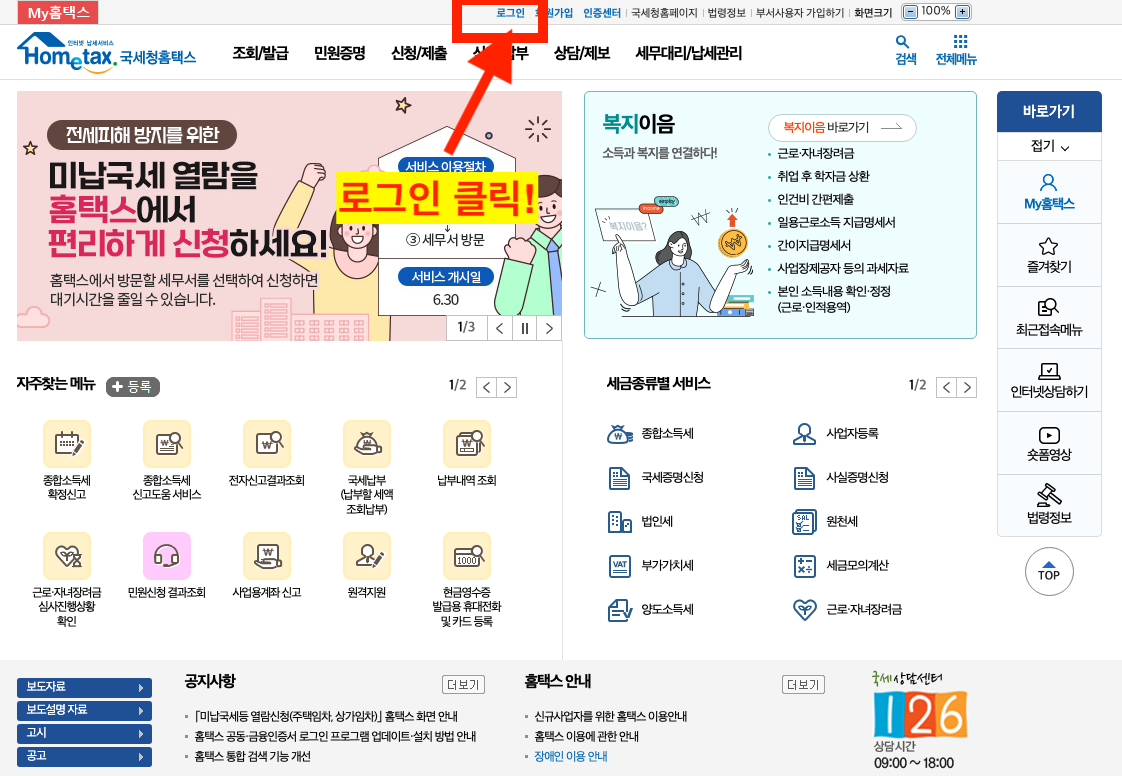The width and height of the screenshot is (1122, 776).
Task: Open the 국세납부 money bag icon
Action: 367,444
